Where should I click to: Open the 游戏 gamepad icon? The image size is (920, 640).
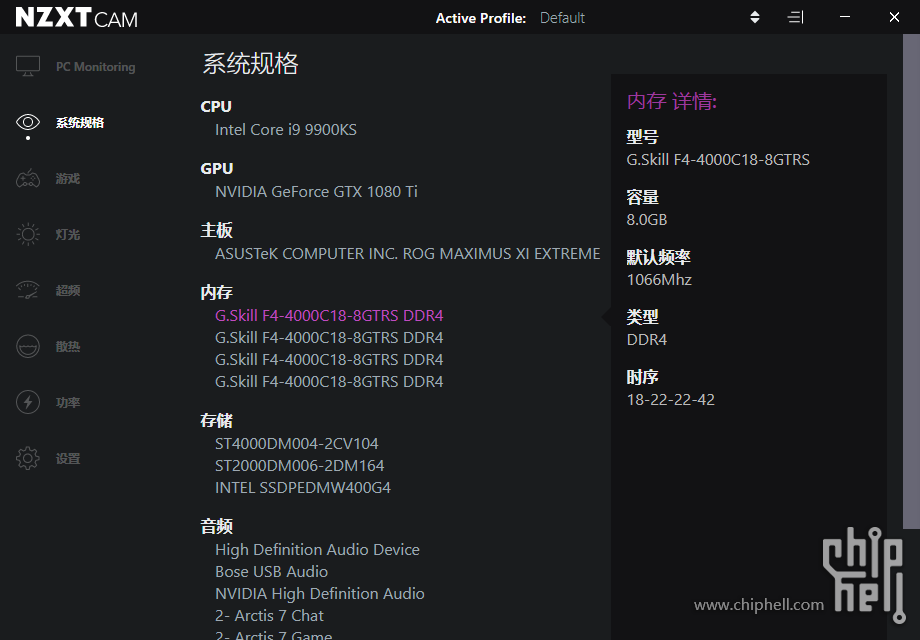pos(28,178)
